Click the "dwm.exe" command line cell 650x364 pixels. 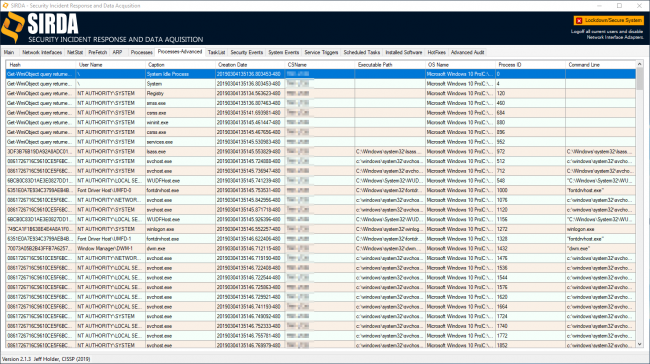[600, 248]
